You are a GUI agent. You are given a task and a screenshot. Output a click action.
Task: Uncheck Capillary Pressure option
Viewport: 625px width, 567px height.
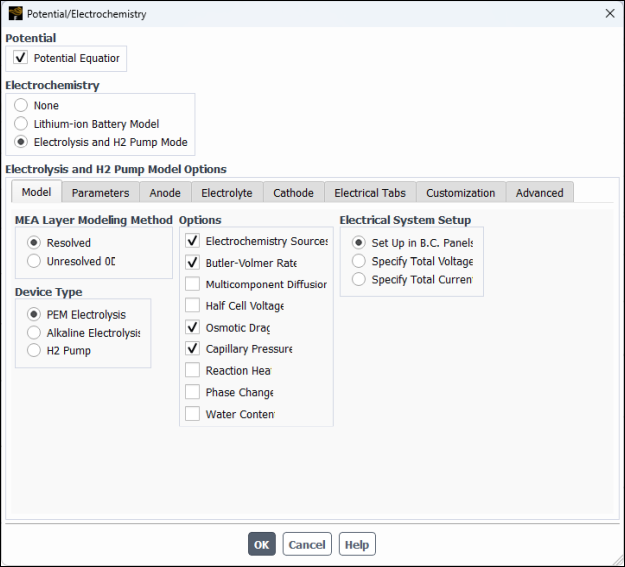pyautogui.click(x=193, y=348)
